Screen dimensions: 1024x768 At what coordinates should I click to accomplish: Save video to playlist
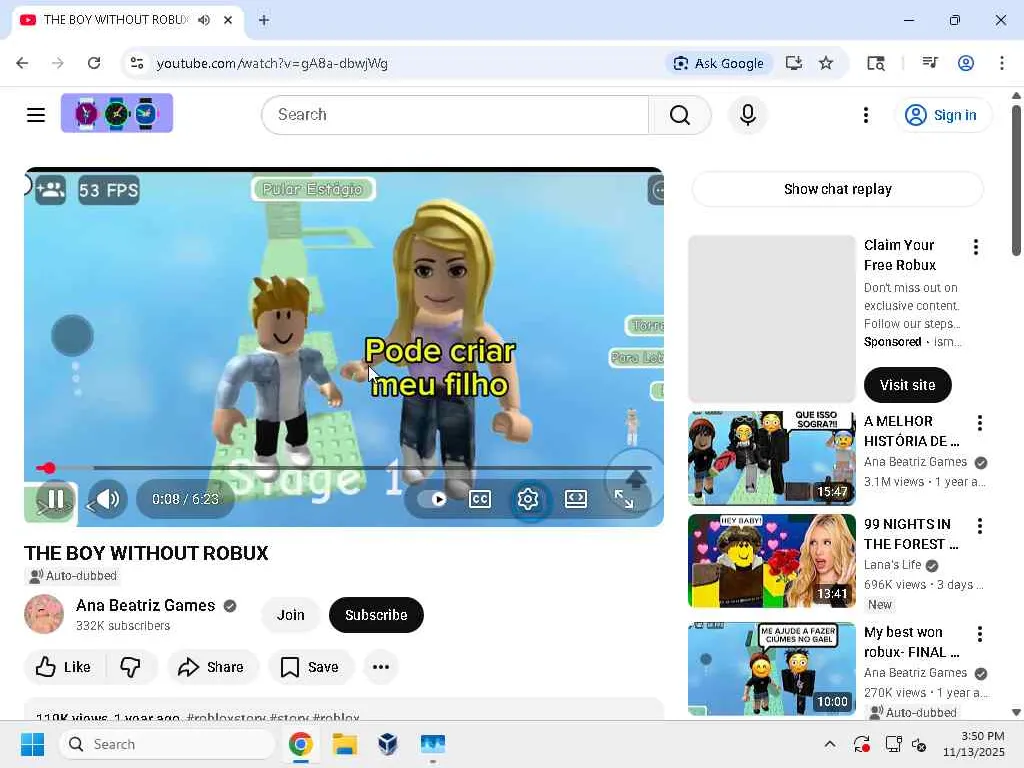310,667
